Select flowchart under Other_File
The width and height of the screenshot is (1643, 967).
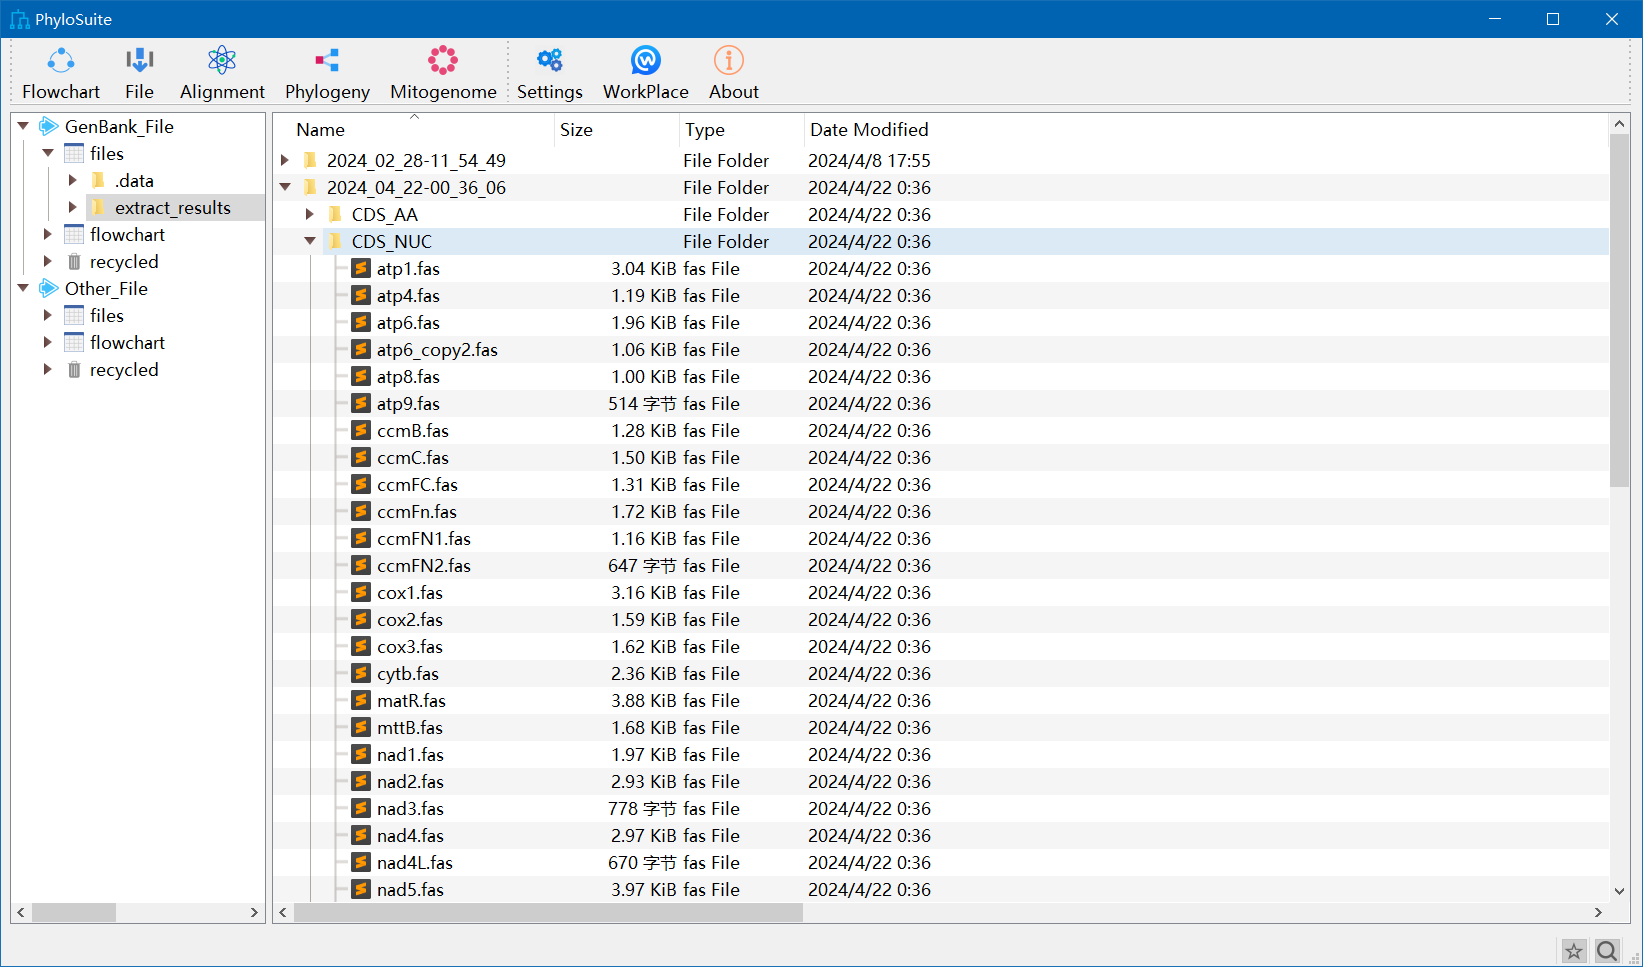(127, 342)
